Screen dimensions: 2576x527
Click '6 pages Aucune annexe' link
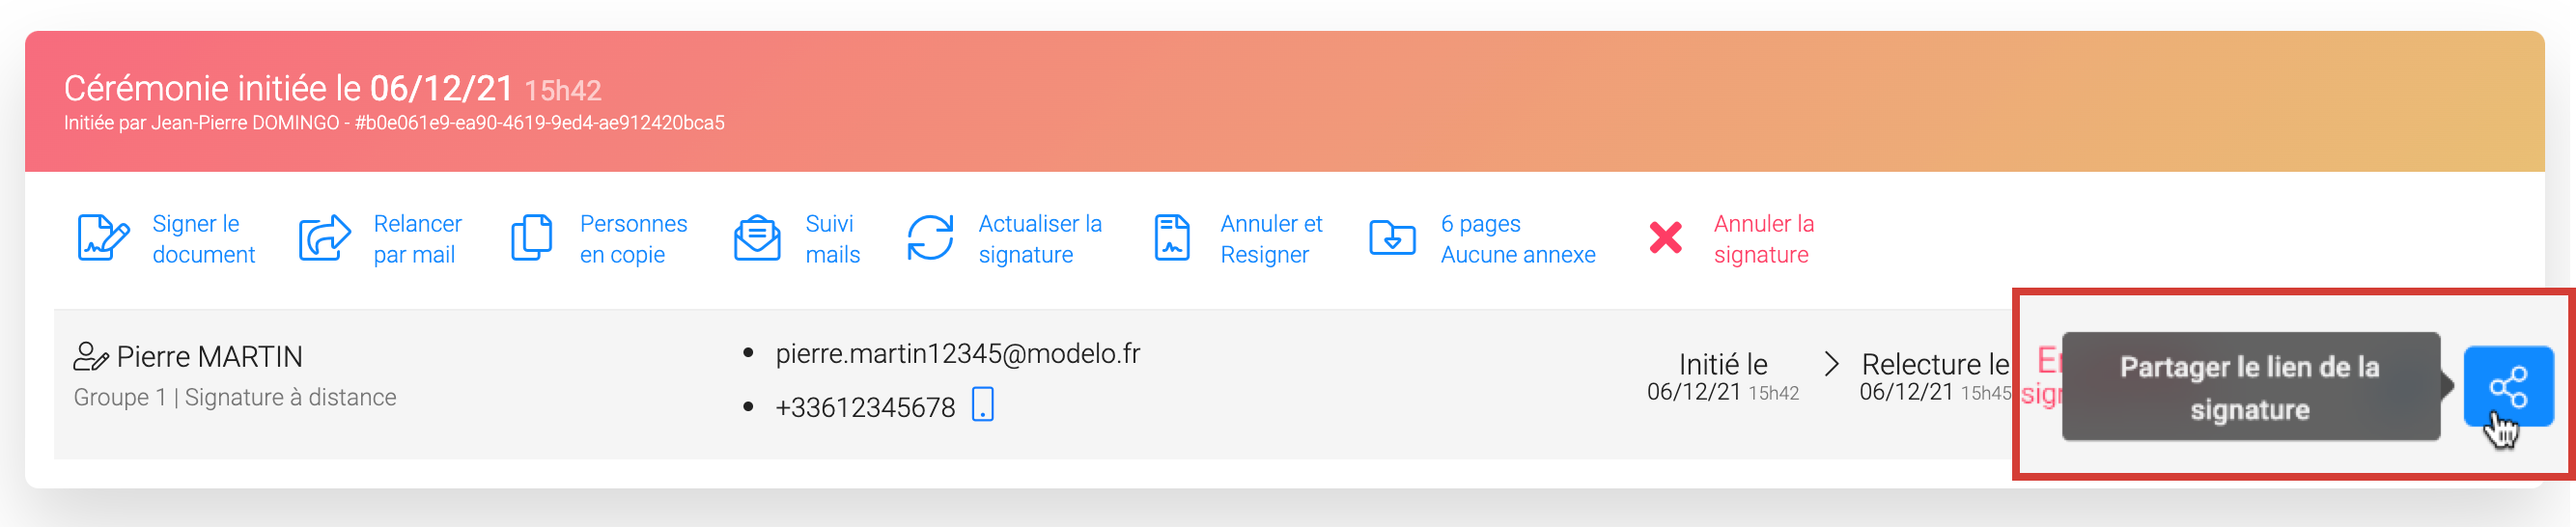click(1517, 239)
